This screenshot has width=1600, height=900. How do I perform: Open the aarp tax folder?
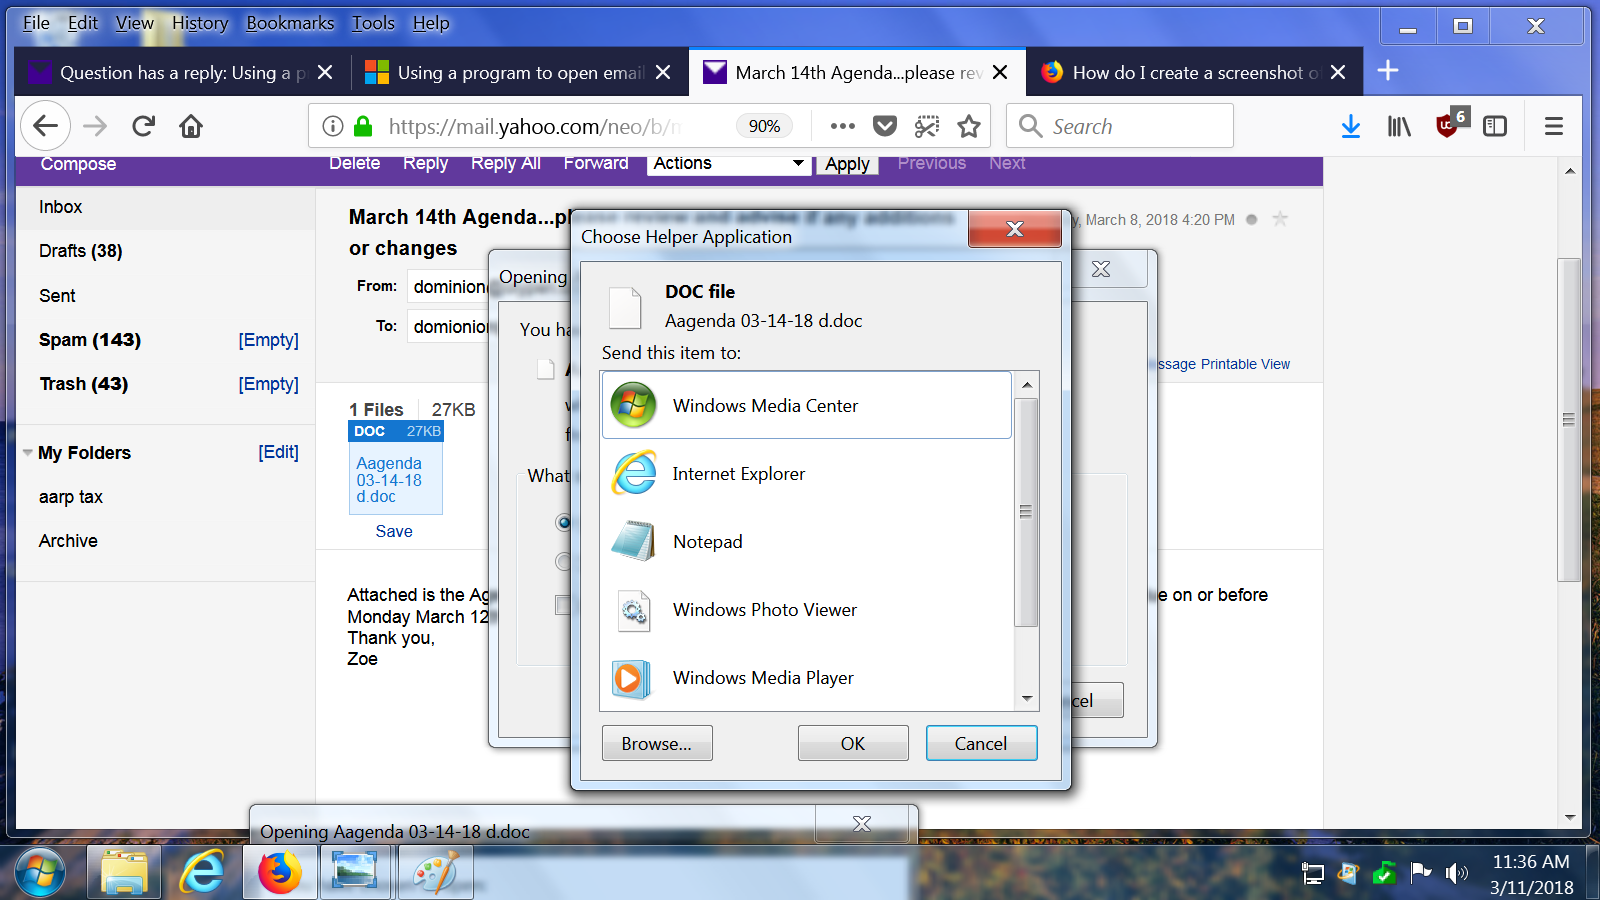(x=71, y=497)
